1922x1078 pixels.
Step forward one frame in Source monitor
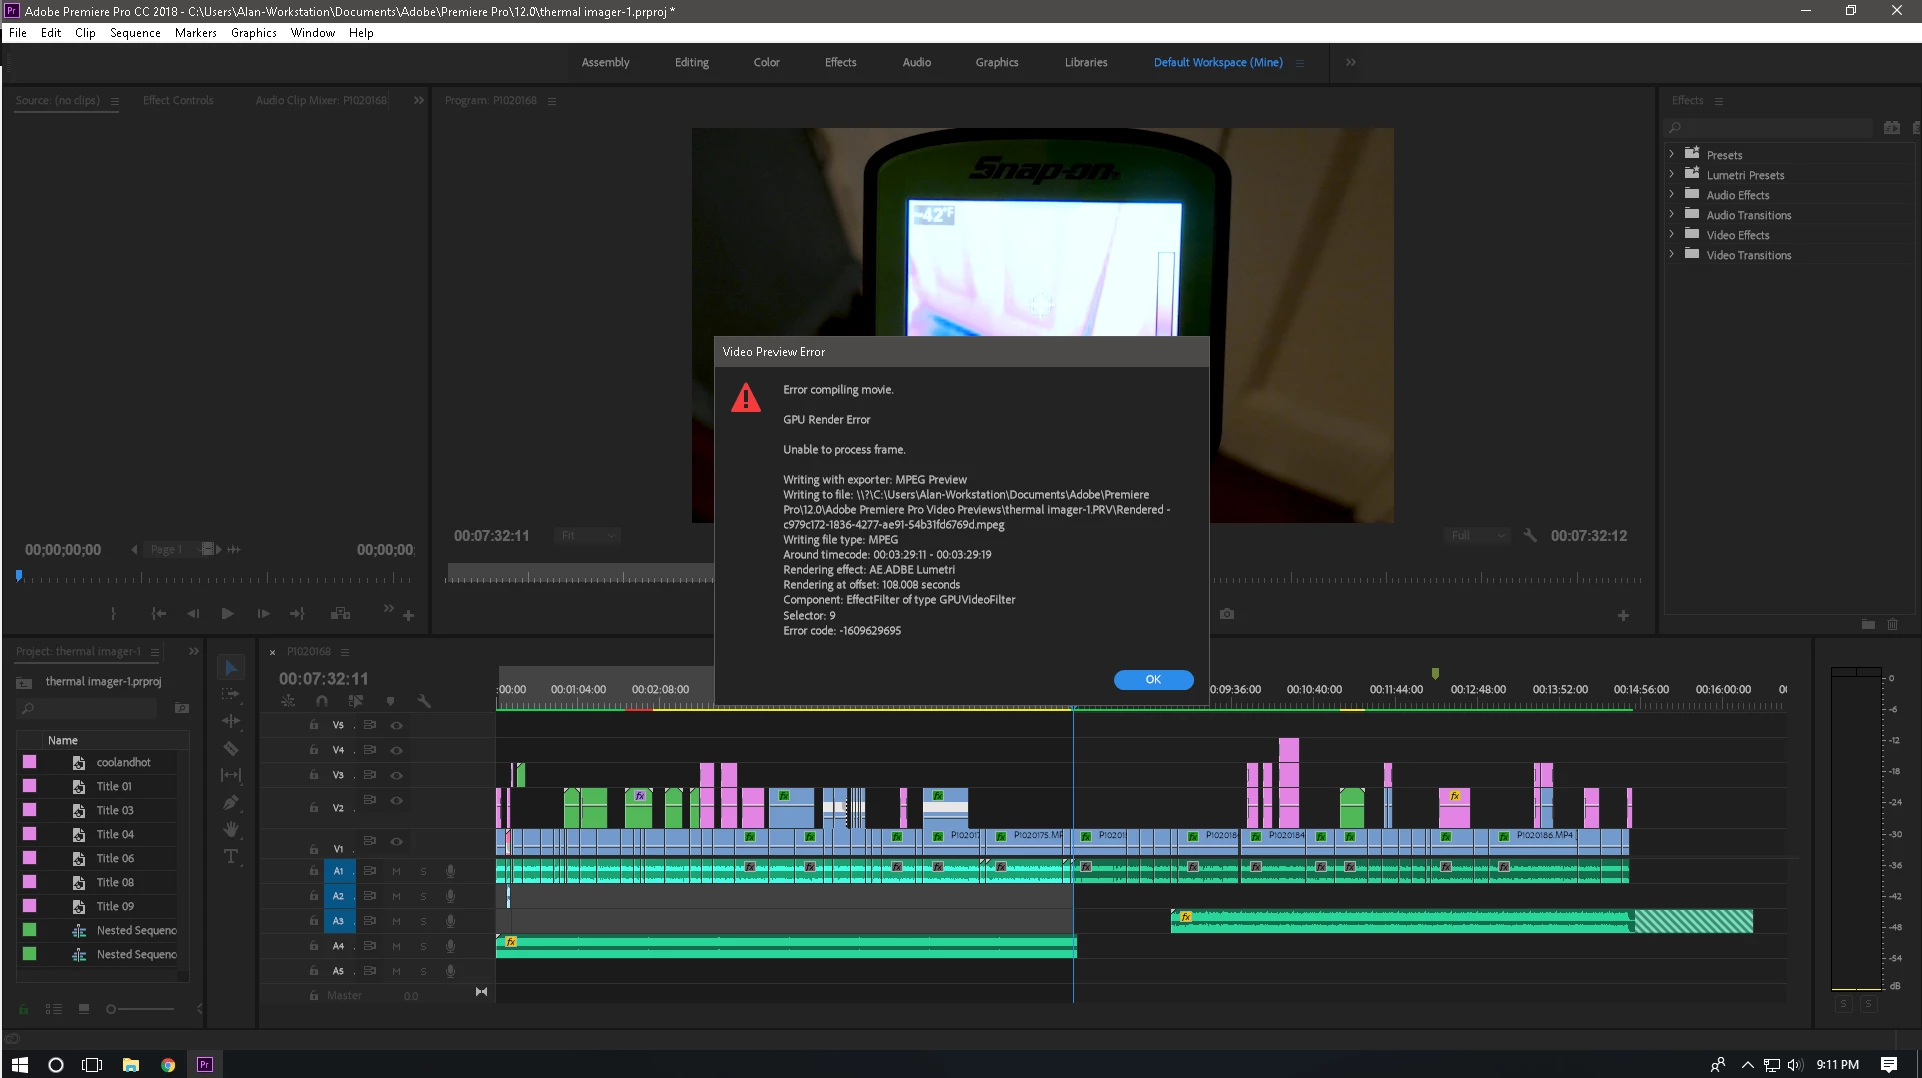[263, 613]
